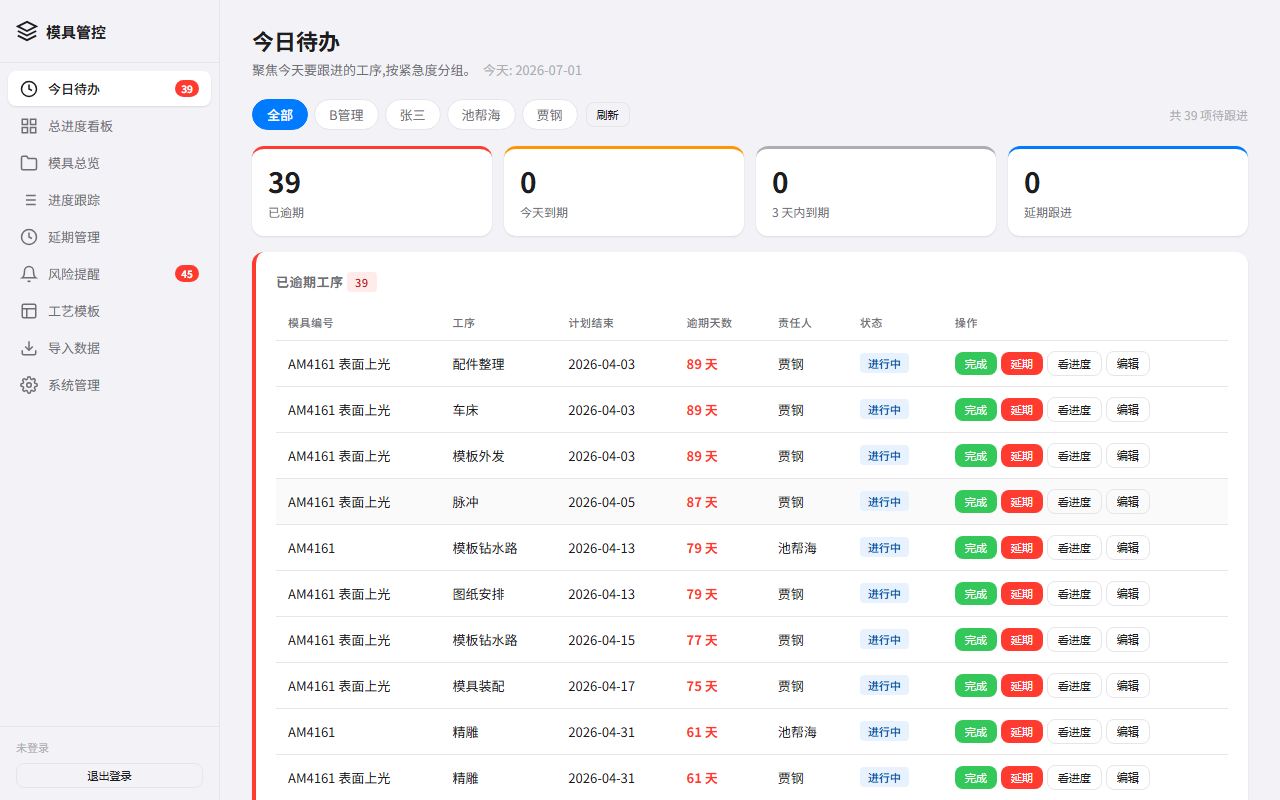Switch to the 张三 filter tab
The height and width of the screenshot is (800, 1280).
413,115
